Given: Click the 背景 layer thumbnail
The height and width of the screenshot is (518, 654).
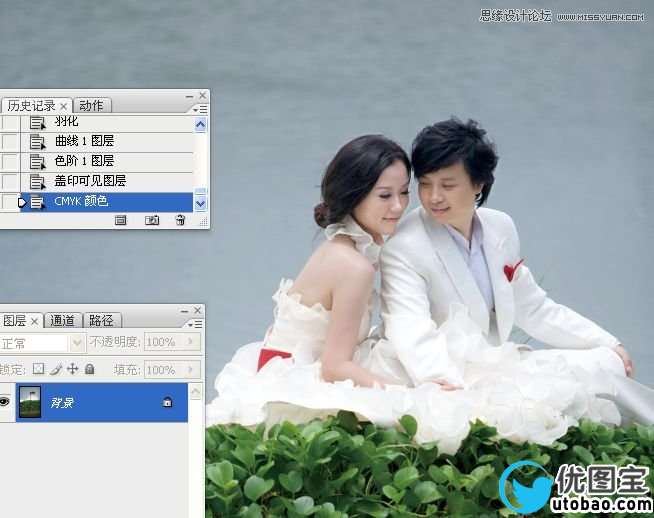Looking at the screenshot, I should coord(30,402).
